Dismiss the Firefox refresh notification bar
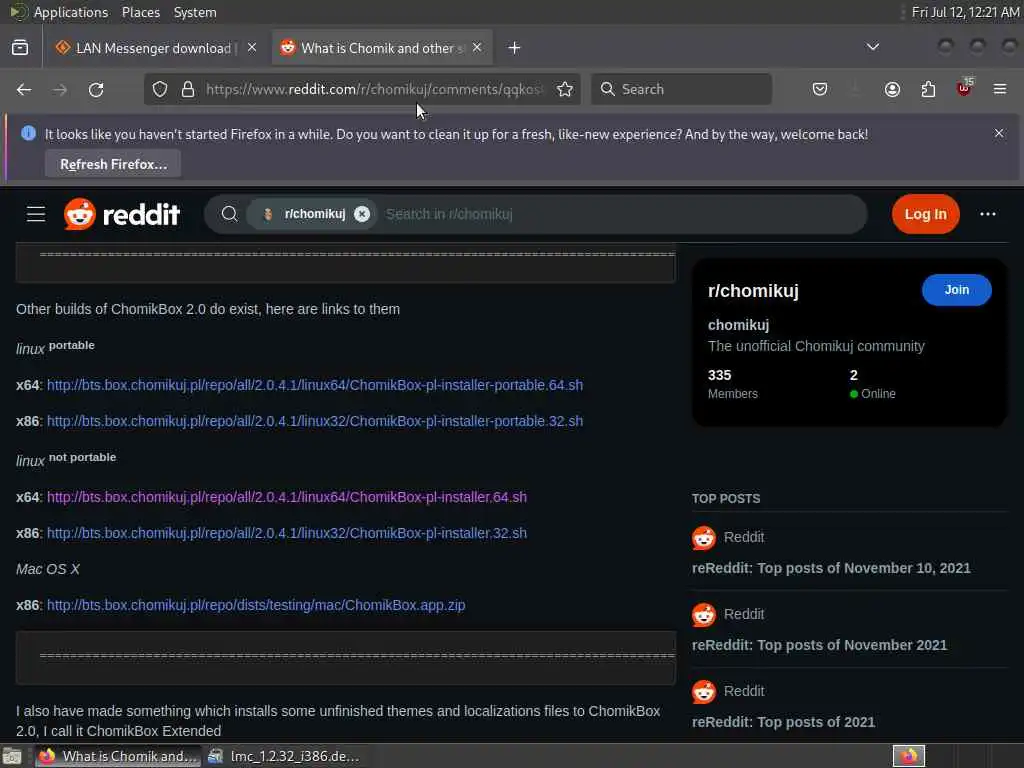This screenshot has height=768, width=1024. (x=999, y=133)
